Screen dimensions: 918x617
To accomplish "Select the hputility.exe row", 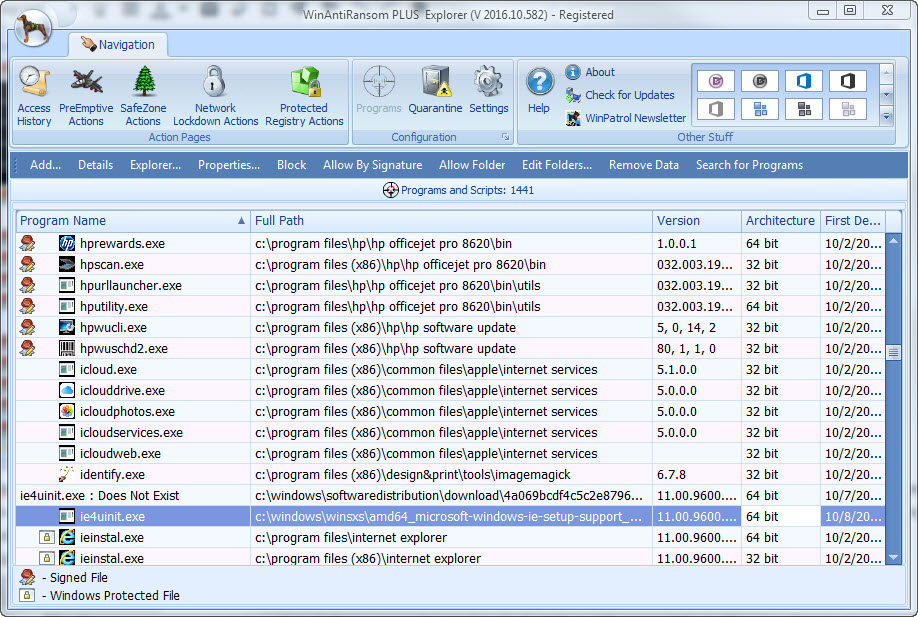I will click(x=450, y=306).
